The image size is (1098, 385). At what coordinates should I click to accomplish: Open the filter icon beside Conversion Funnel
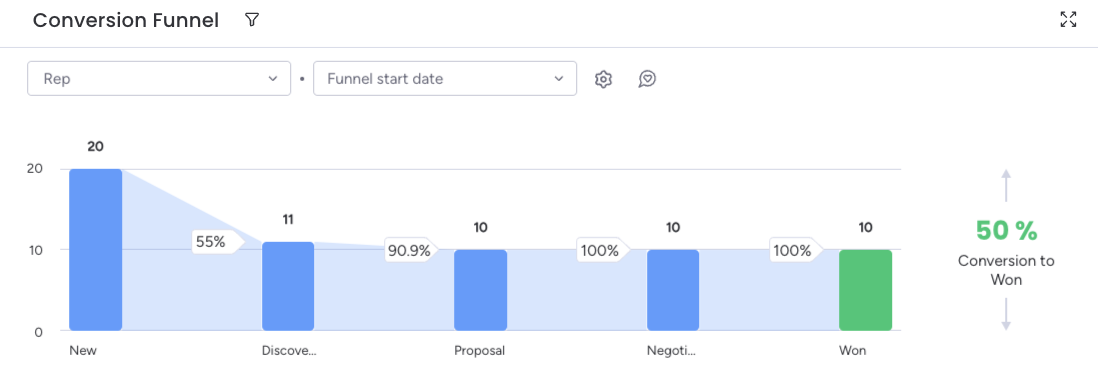(x=252, y=20)
